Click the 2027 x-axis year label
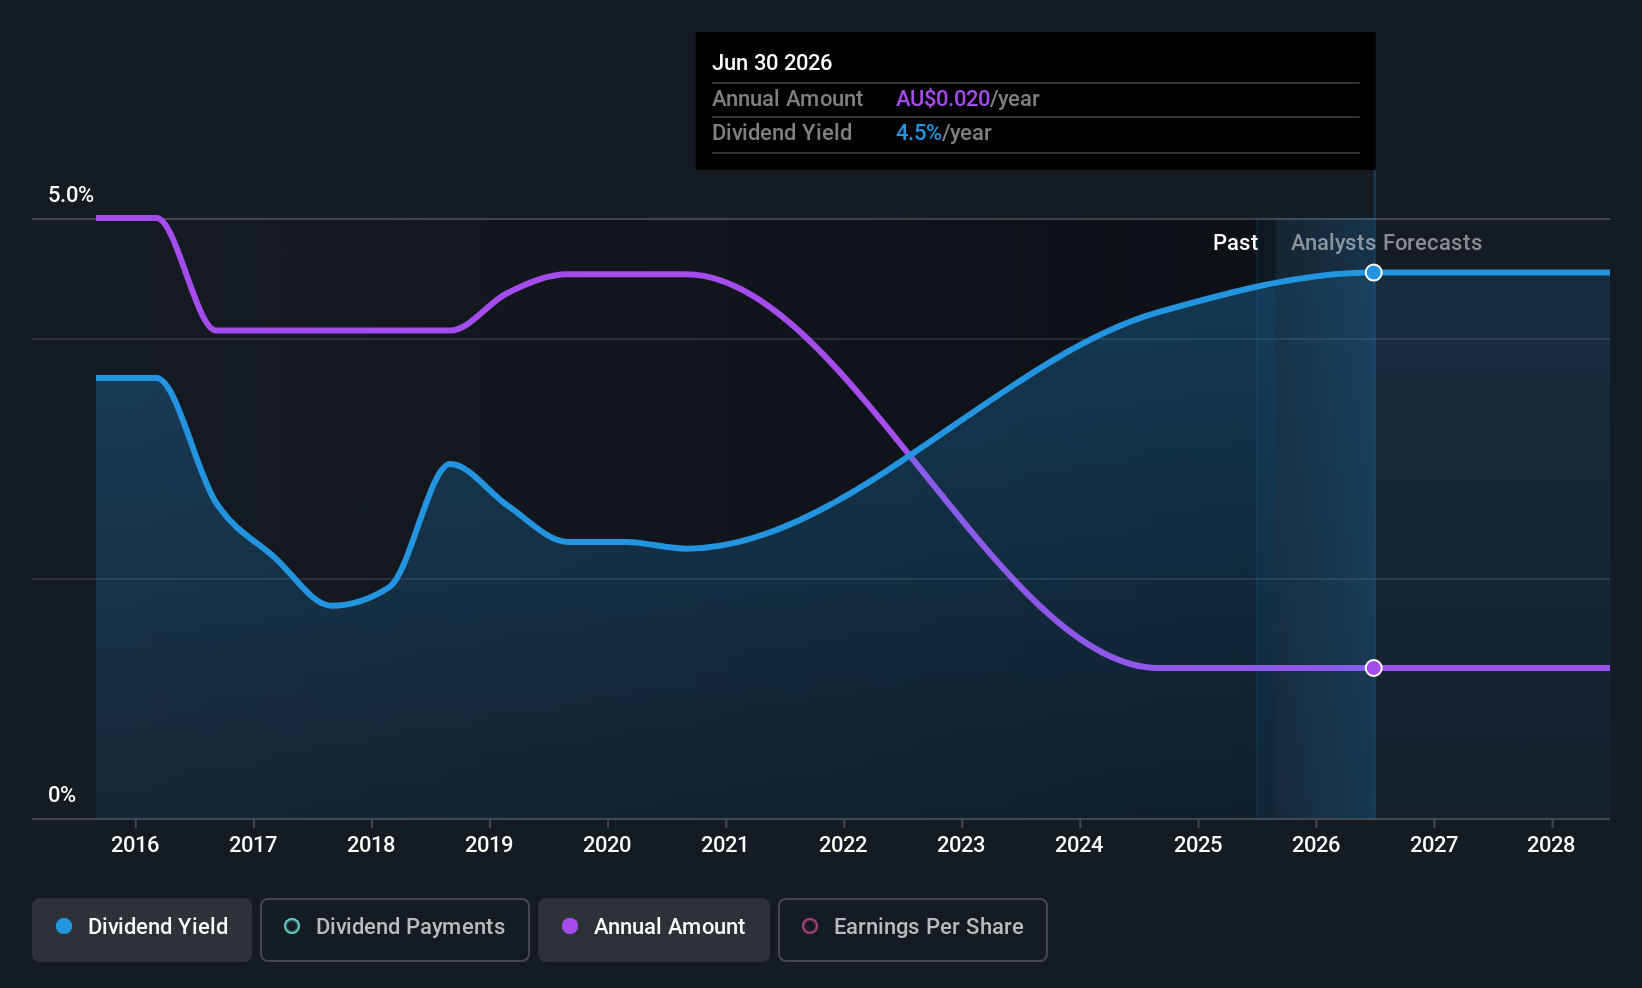This screenshot has height=988, width=1642. [1434, 845]
